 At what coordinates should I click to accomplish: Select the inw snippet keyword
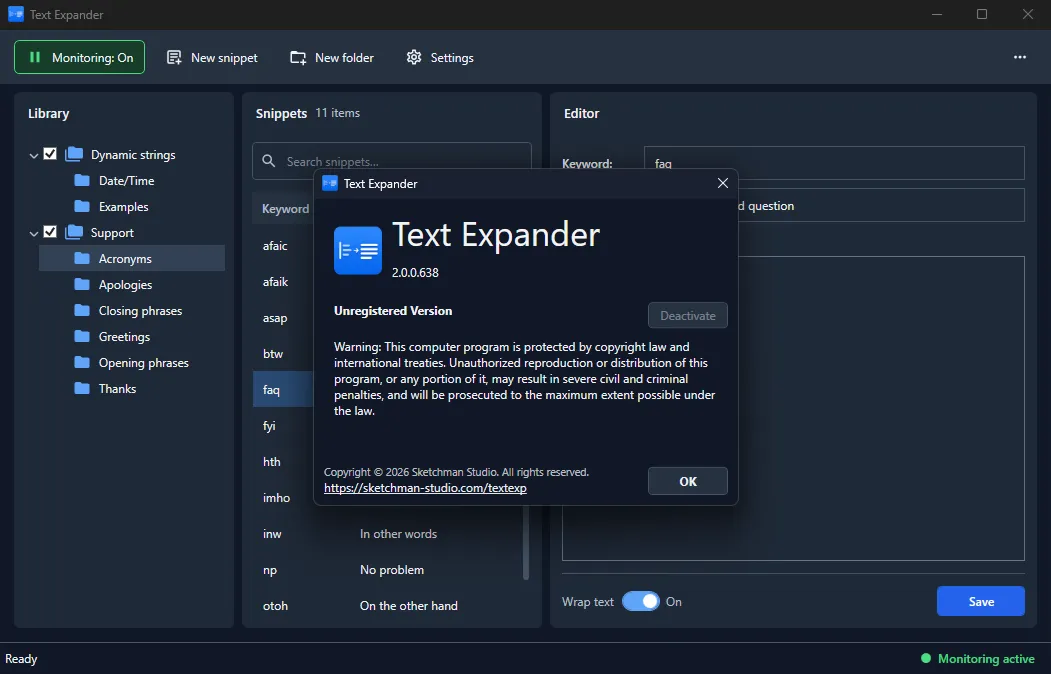coord(272,534)
